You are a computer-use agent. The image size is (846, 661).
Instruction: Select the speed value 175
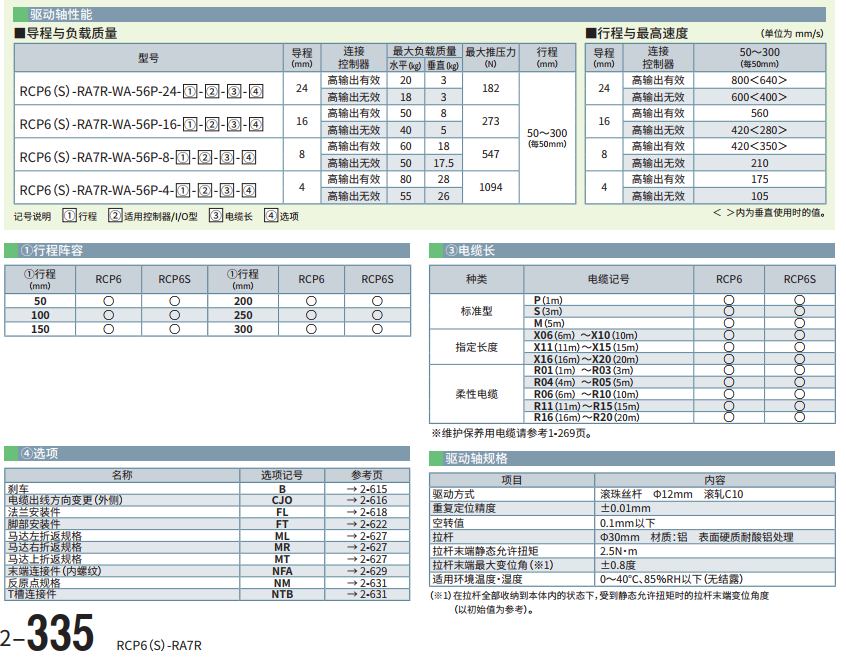click(759, 179)
